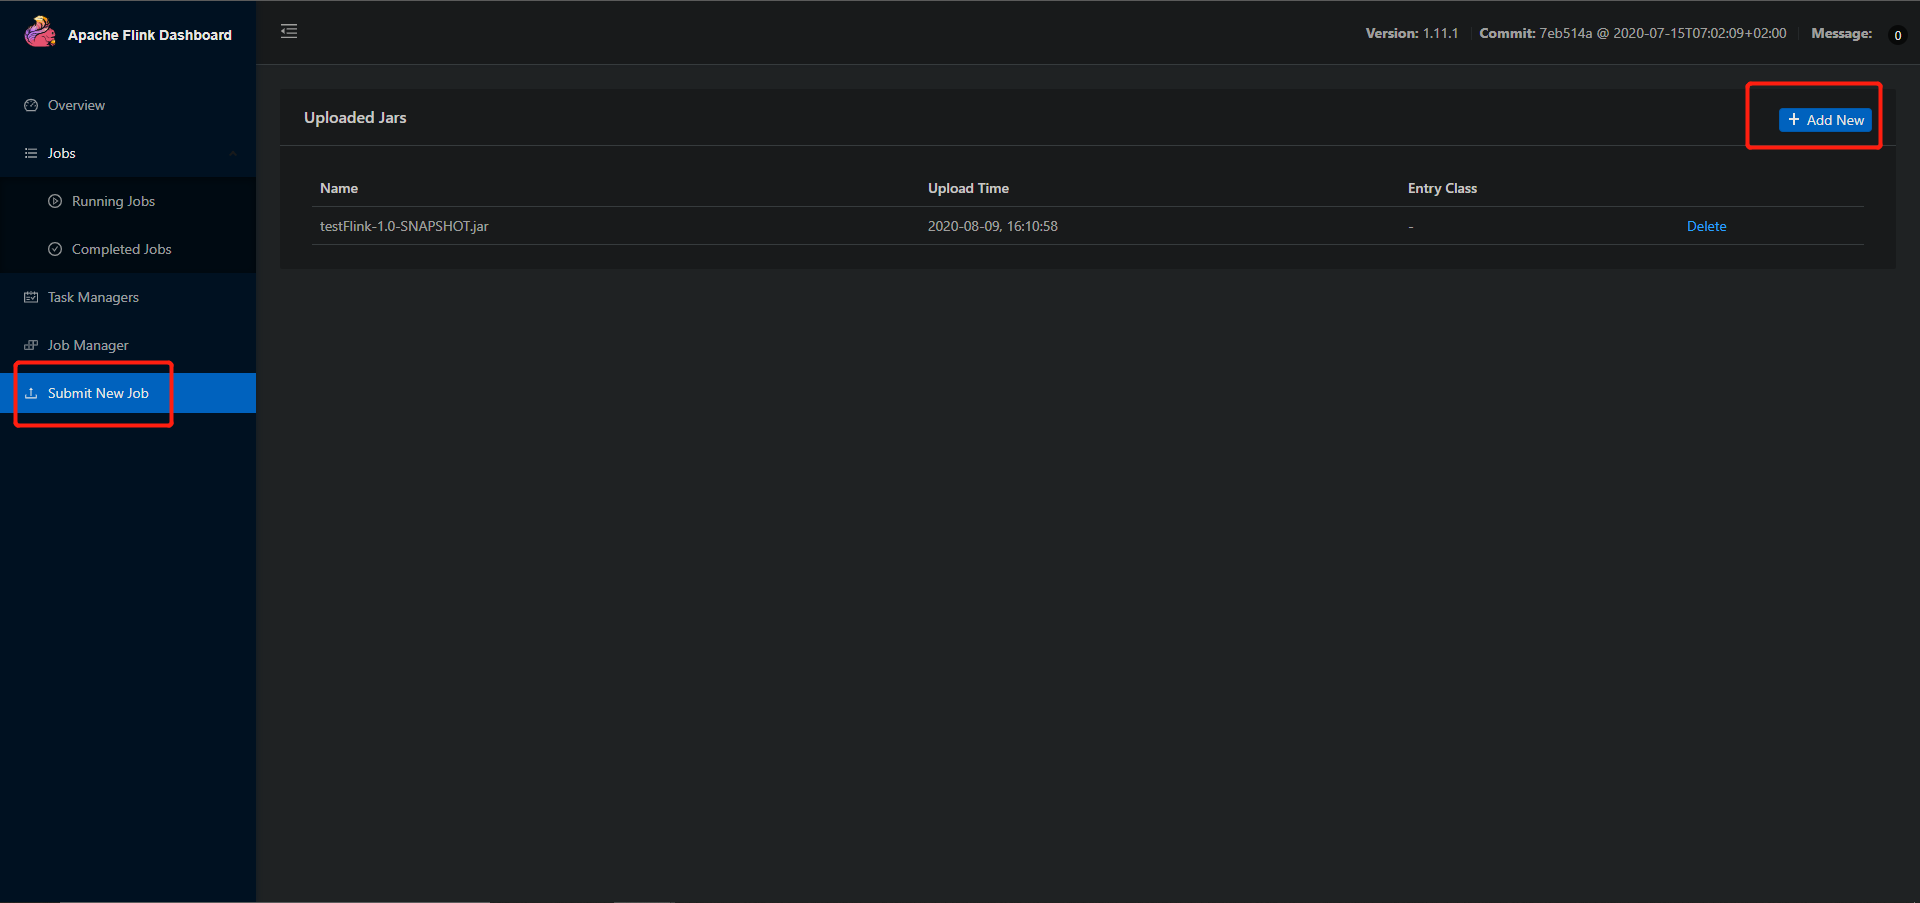Click the Name column header
The height and width of the screenshot is (903, 1920).
[x=339, y=188]
